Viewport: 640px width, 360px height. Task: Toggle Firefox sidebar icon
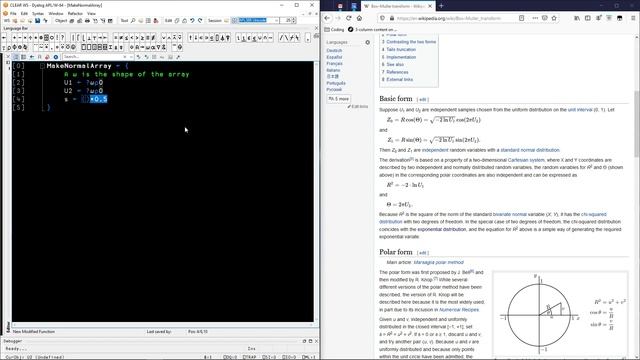[x=588, y=18]
